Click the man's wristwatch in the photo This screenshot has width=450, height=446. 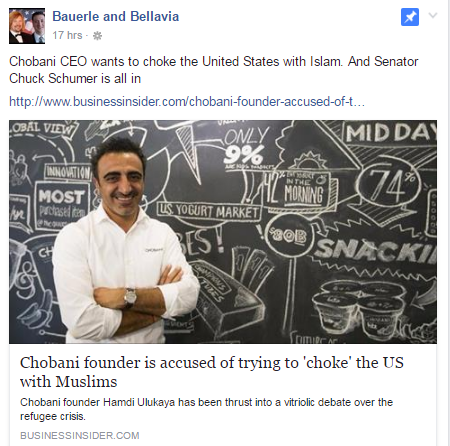coord(130,297)
